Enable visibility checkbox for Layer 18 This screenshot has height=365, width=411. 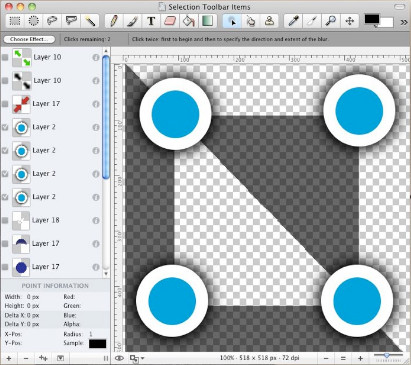click(x=5, y=220)
